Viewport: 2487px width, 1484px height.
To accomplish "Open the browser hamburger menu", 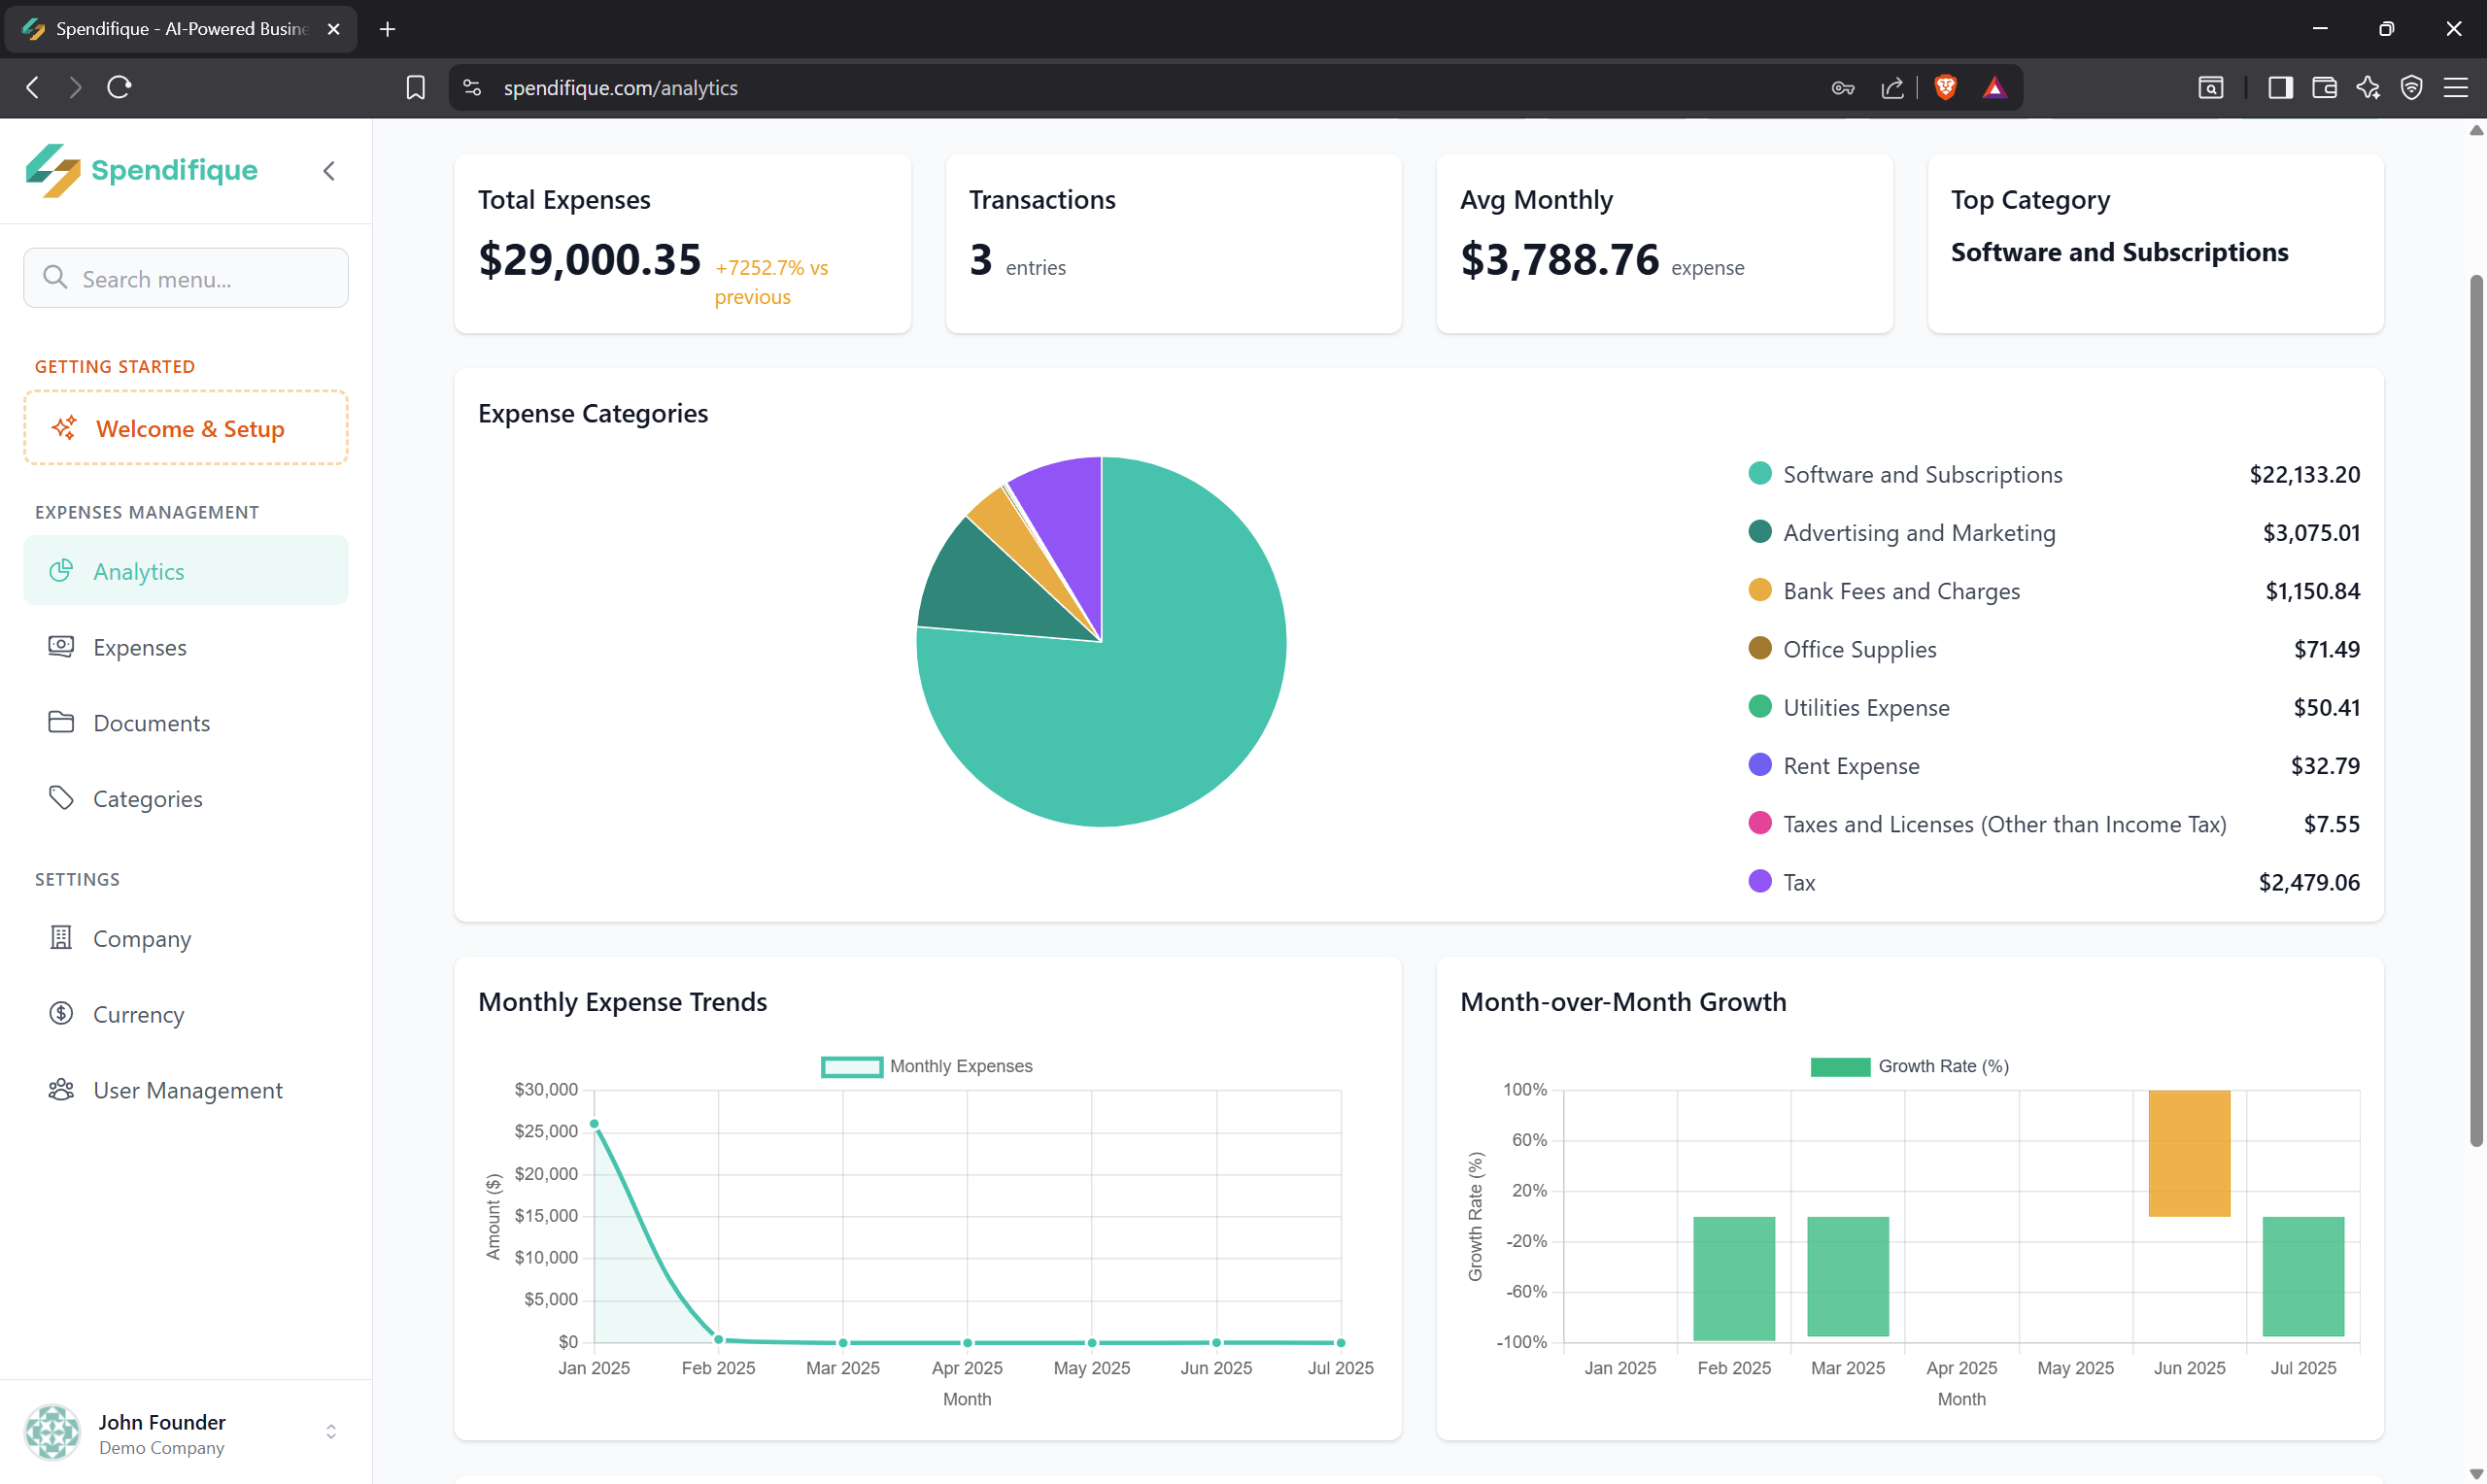I will pos(2455,88).
